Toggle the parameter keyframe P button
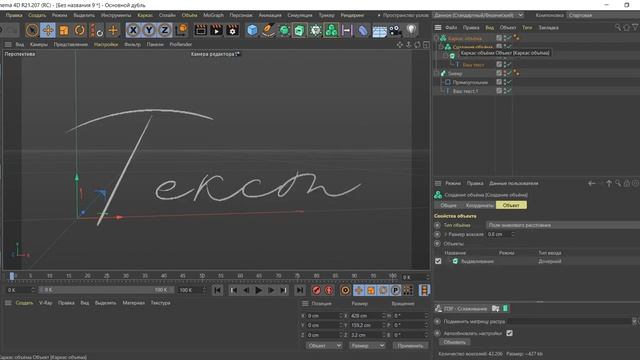The width and height of the screenshot is (640, 360). point(396,290)
